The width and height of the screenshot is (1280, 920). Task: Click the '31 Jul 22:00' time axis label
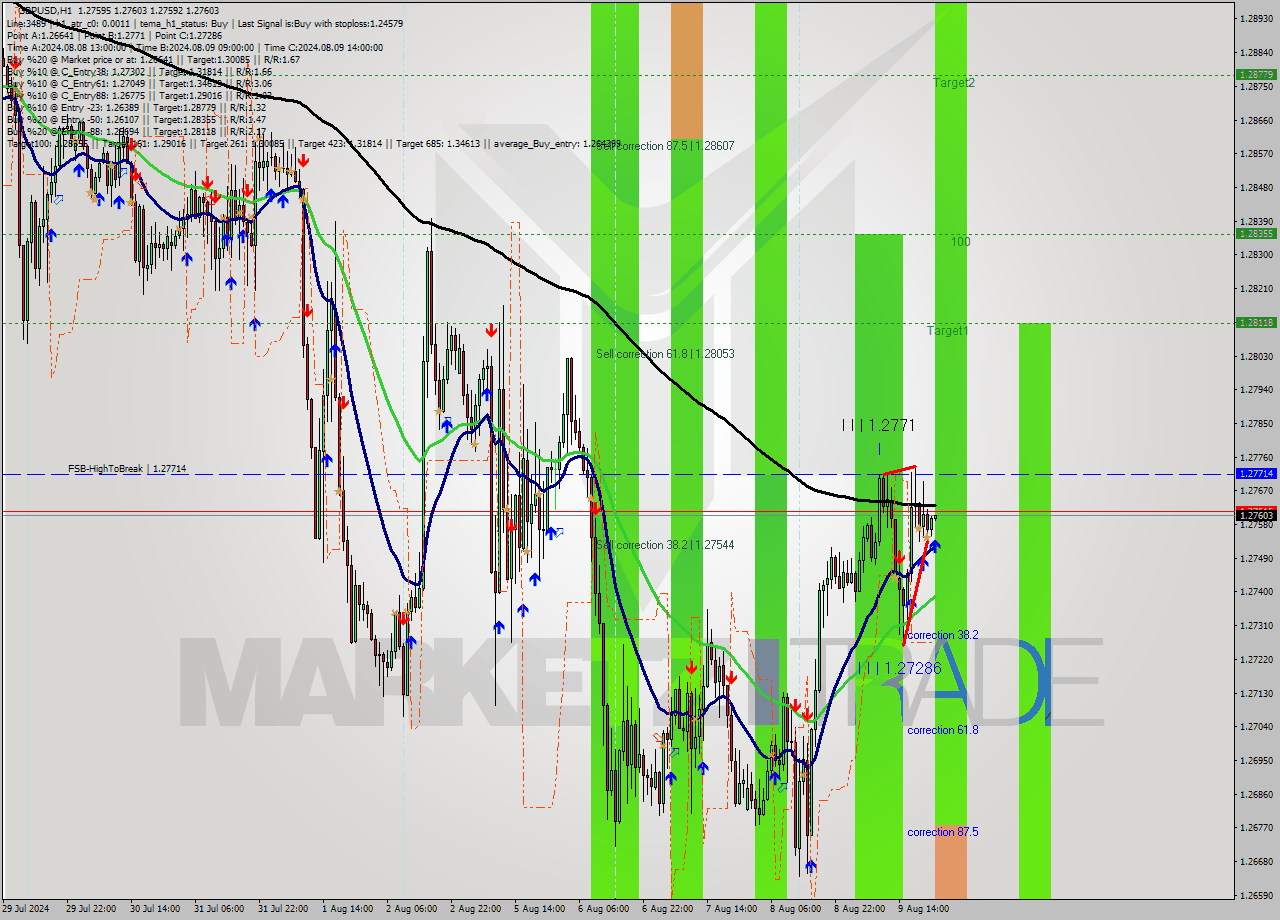coord(283,909)
